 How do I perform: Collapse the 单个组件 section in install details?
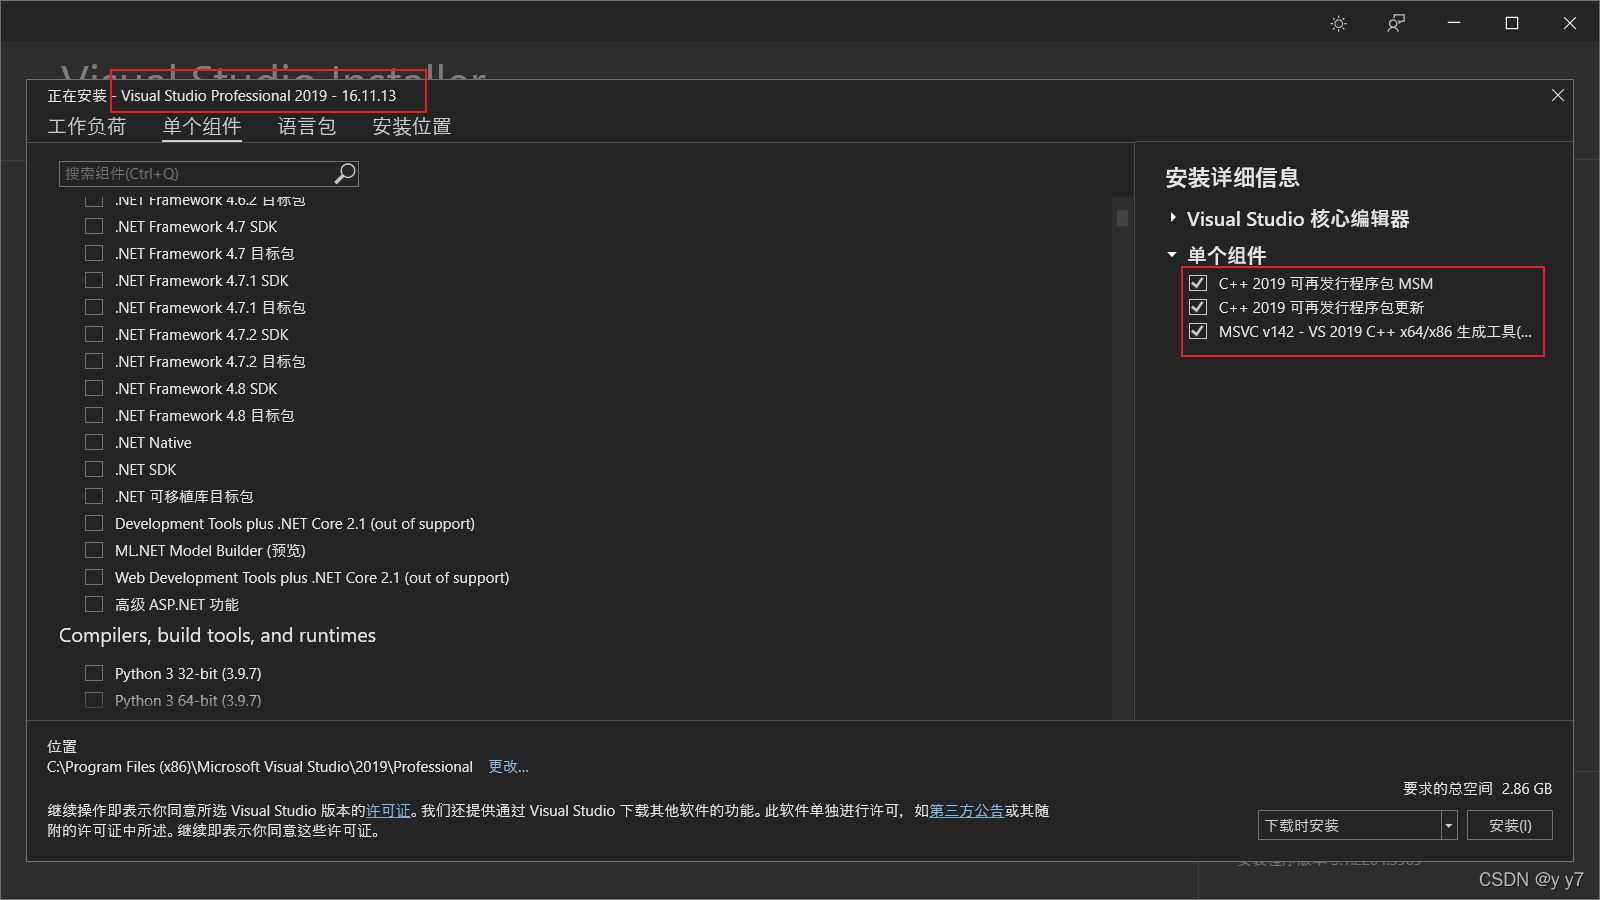coord(1172,255)
